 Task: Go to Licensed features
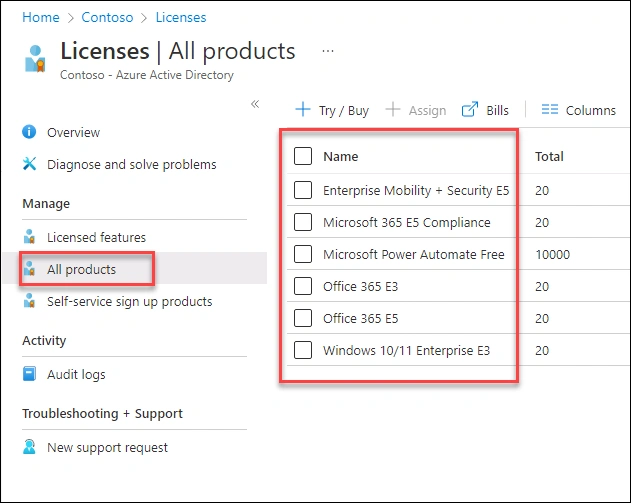point(96,237)
